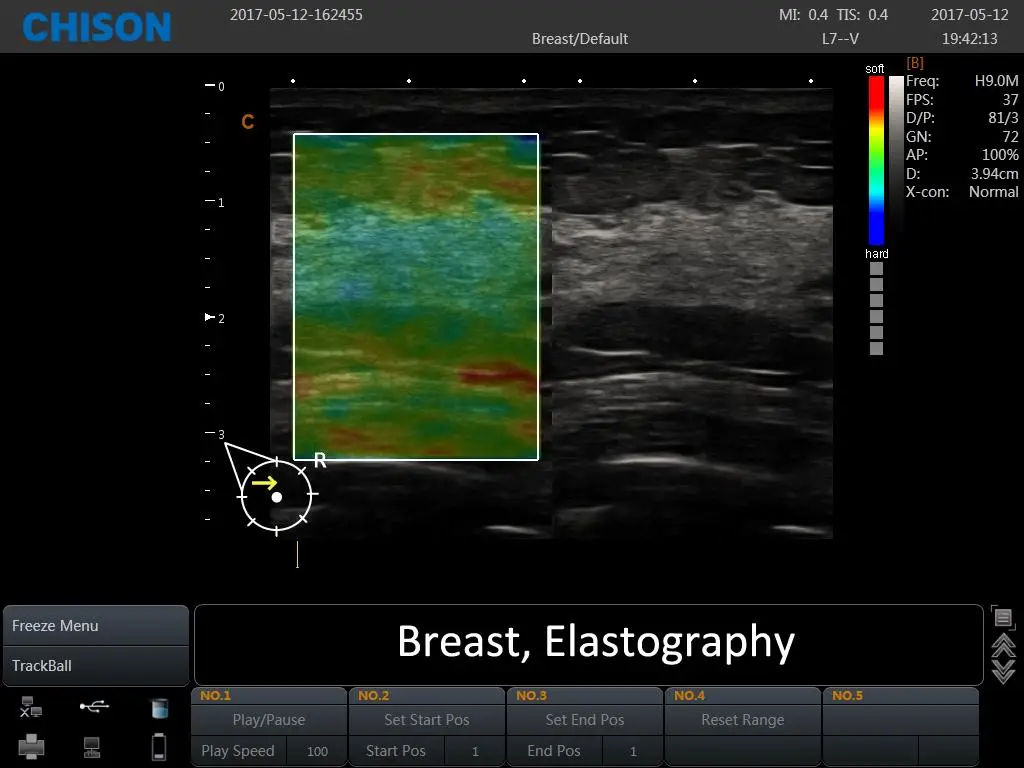Click the LAN network computer icon
The image size is (1024, 768).
point(92,746)
